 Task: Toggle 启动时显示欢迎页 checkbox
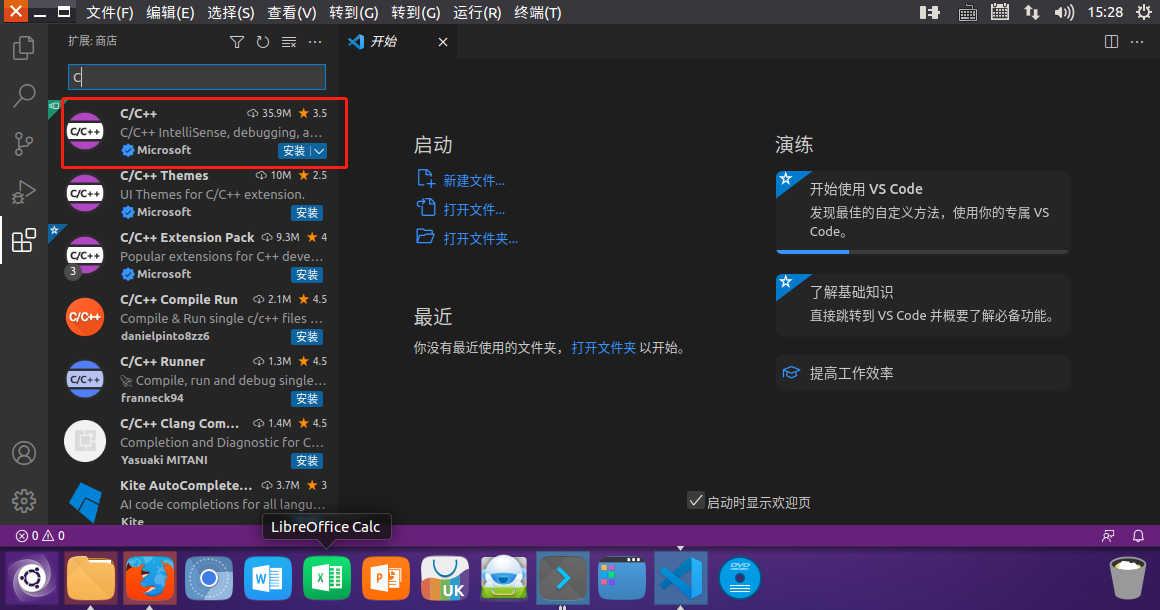pyautogui.click(x=695, y=501)
